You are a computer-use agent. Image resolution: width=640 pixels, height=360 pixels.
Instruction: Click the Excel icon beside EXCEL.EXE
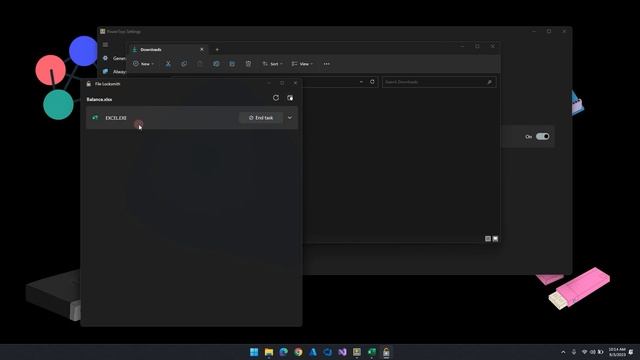pyautogui.click(x=95, y=118)
